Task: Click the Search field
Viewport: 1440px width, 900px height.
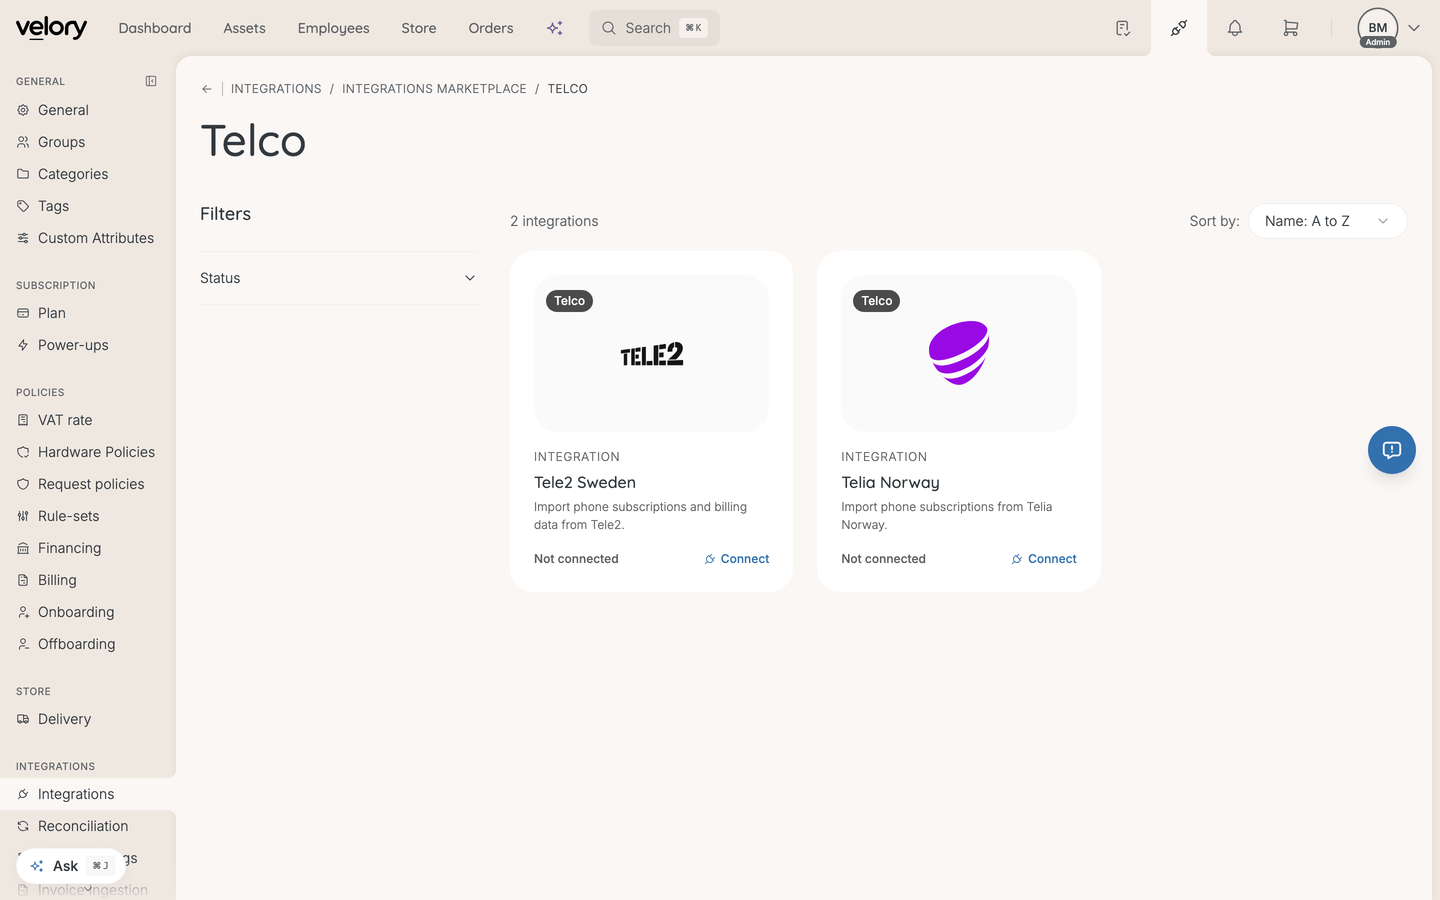Action: pyautogui.click(x=654, y=28)
